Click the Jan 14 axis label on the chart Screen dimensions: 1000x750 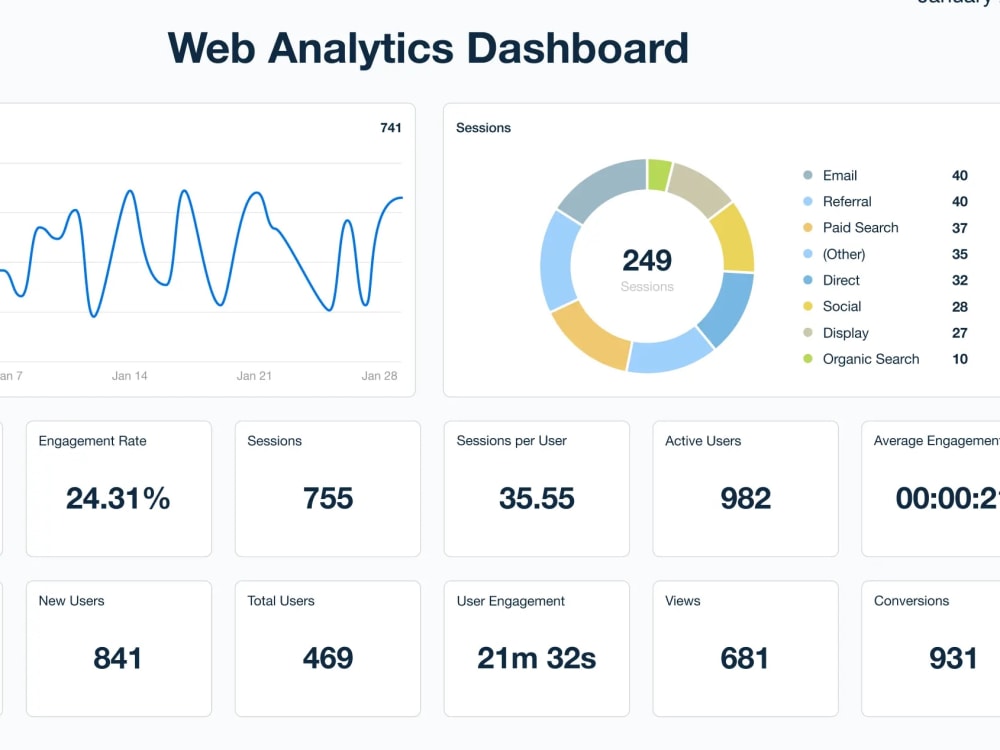(130, 376)
